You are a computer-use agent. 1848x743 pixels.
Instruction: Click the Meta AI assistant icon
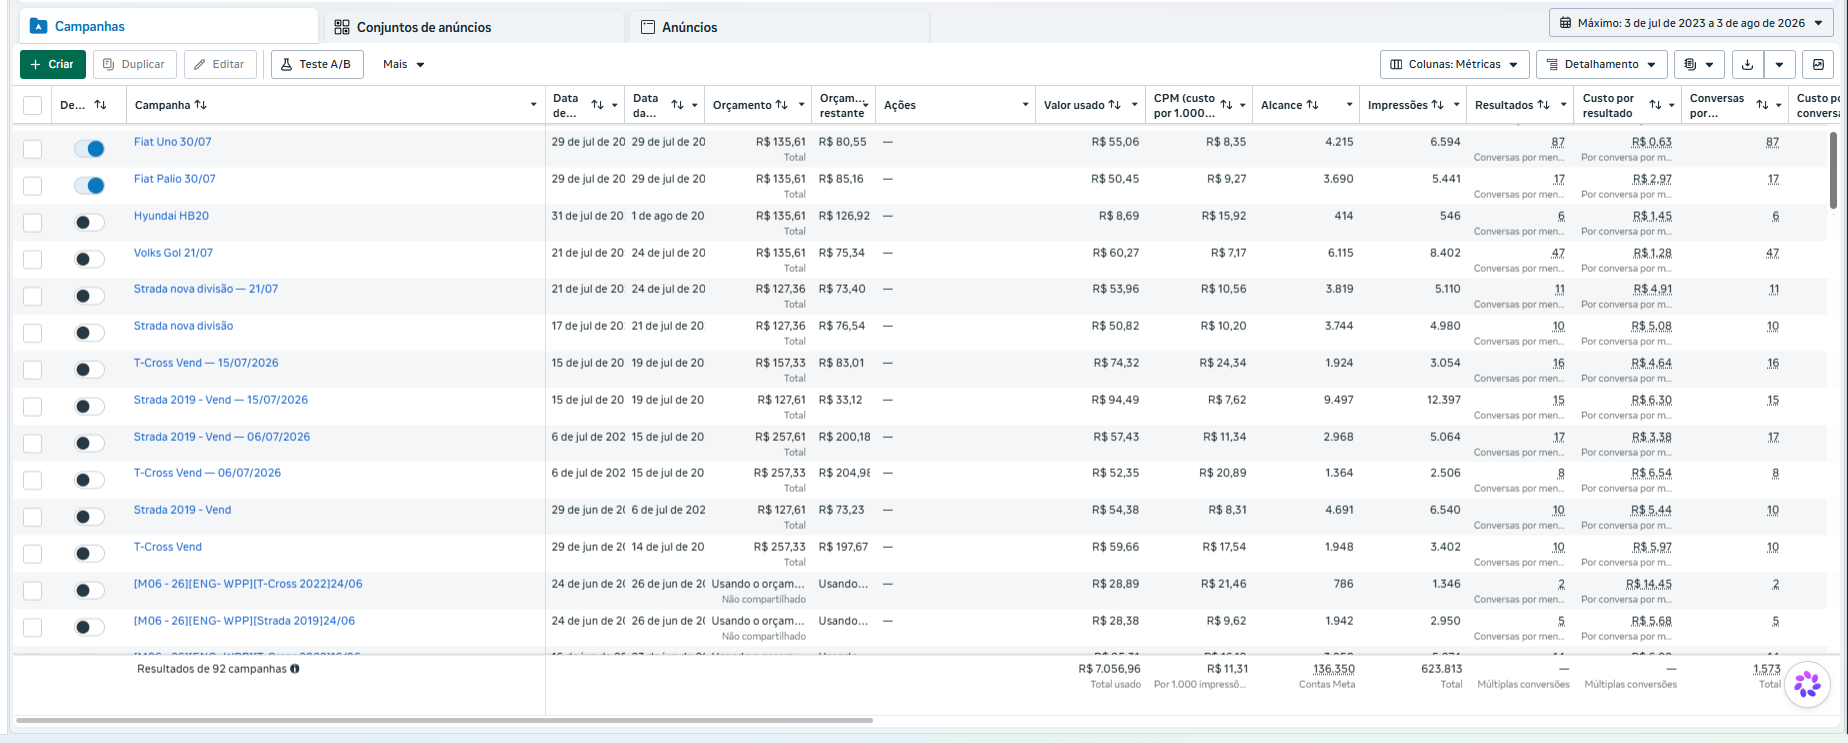pyautogui.click(x=1807, y=684)
